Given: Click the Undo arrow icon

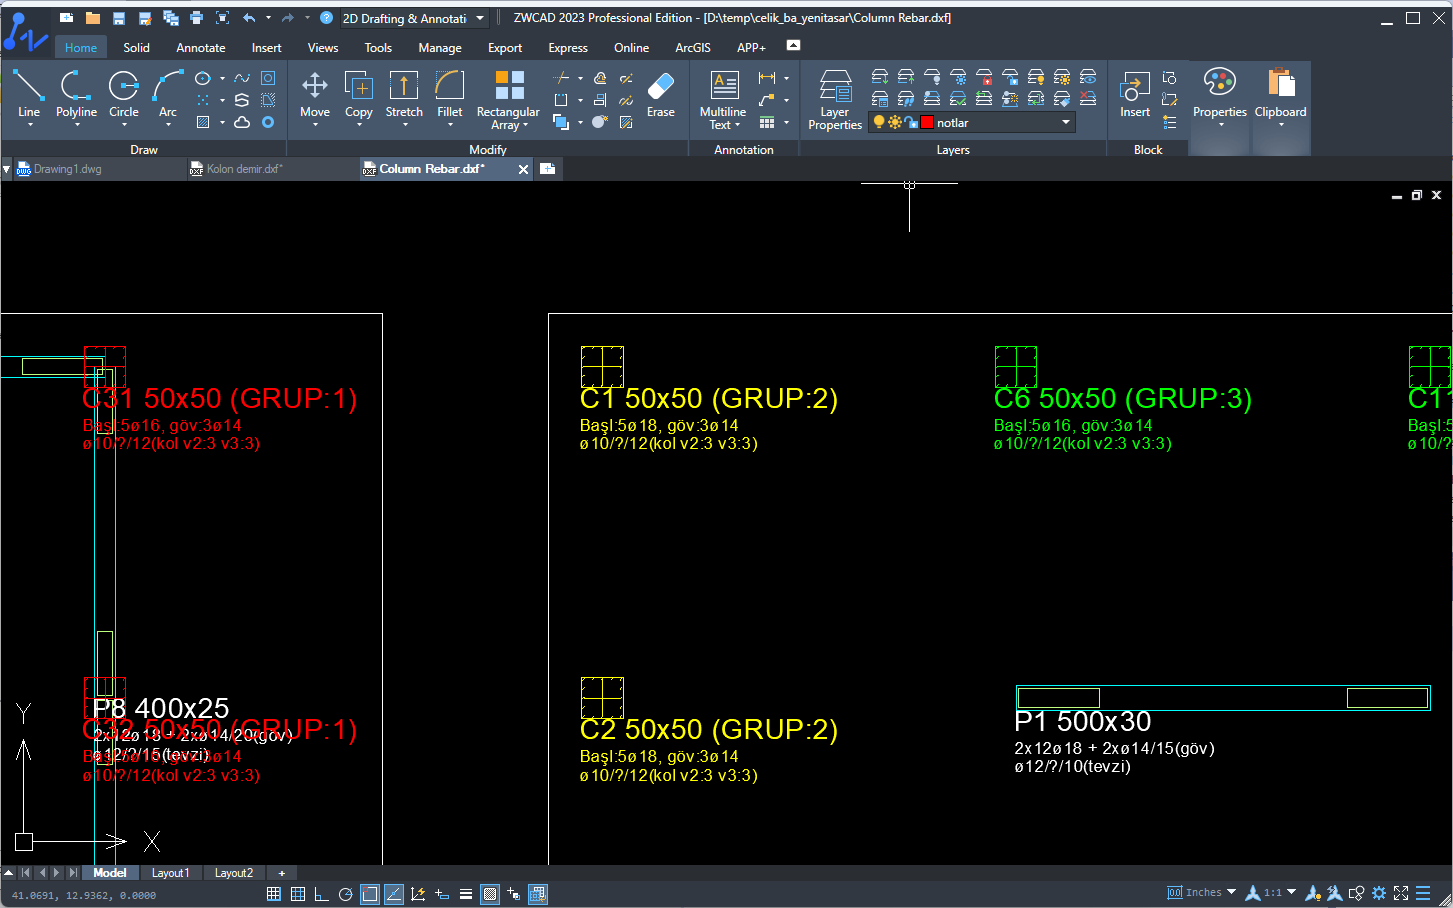Looking at the screenshot, I should (x=249, y=18).
